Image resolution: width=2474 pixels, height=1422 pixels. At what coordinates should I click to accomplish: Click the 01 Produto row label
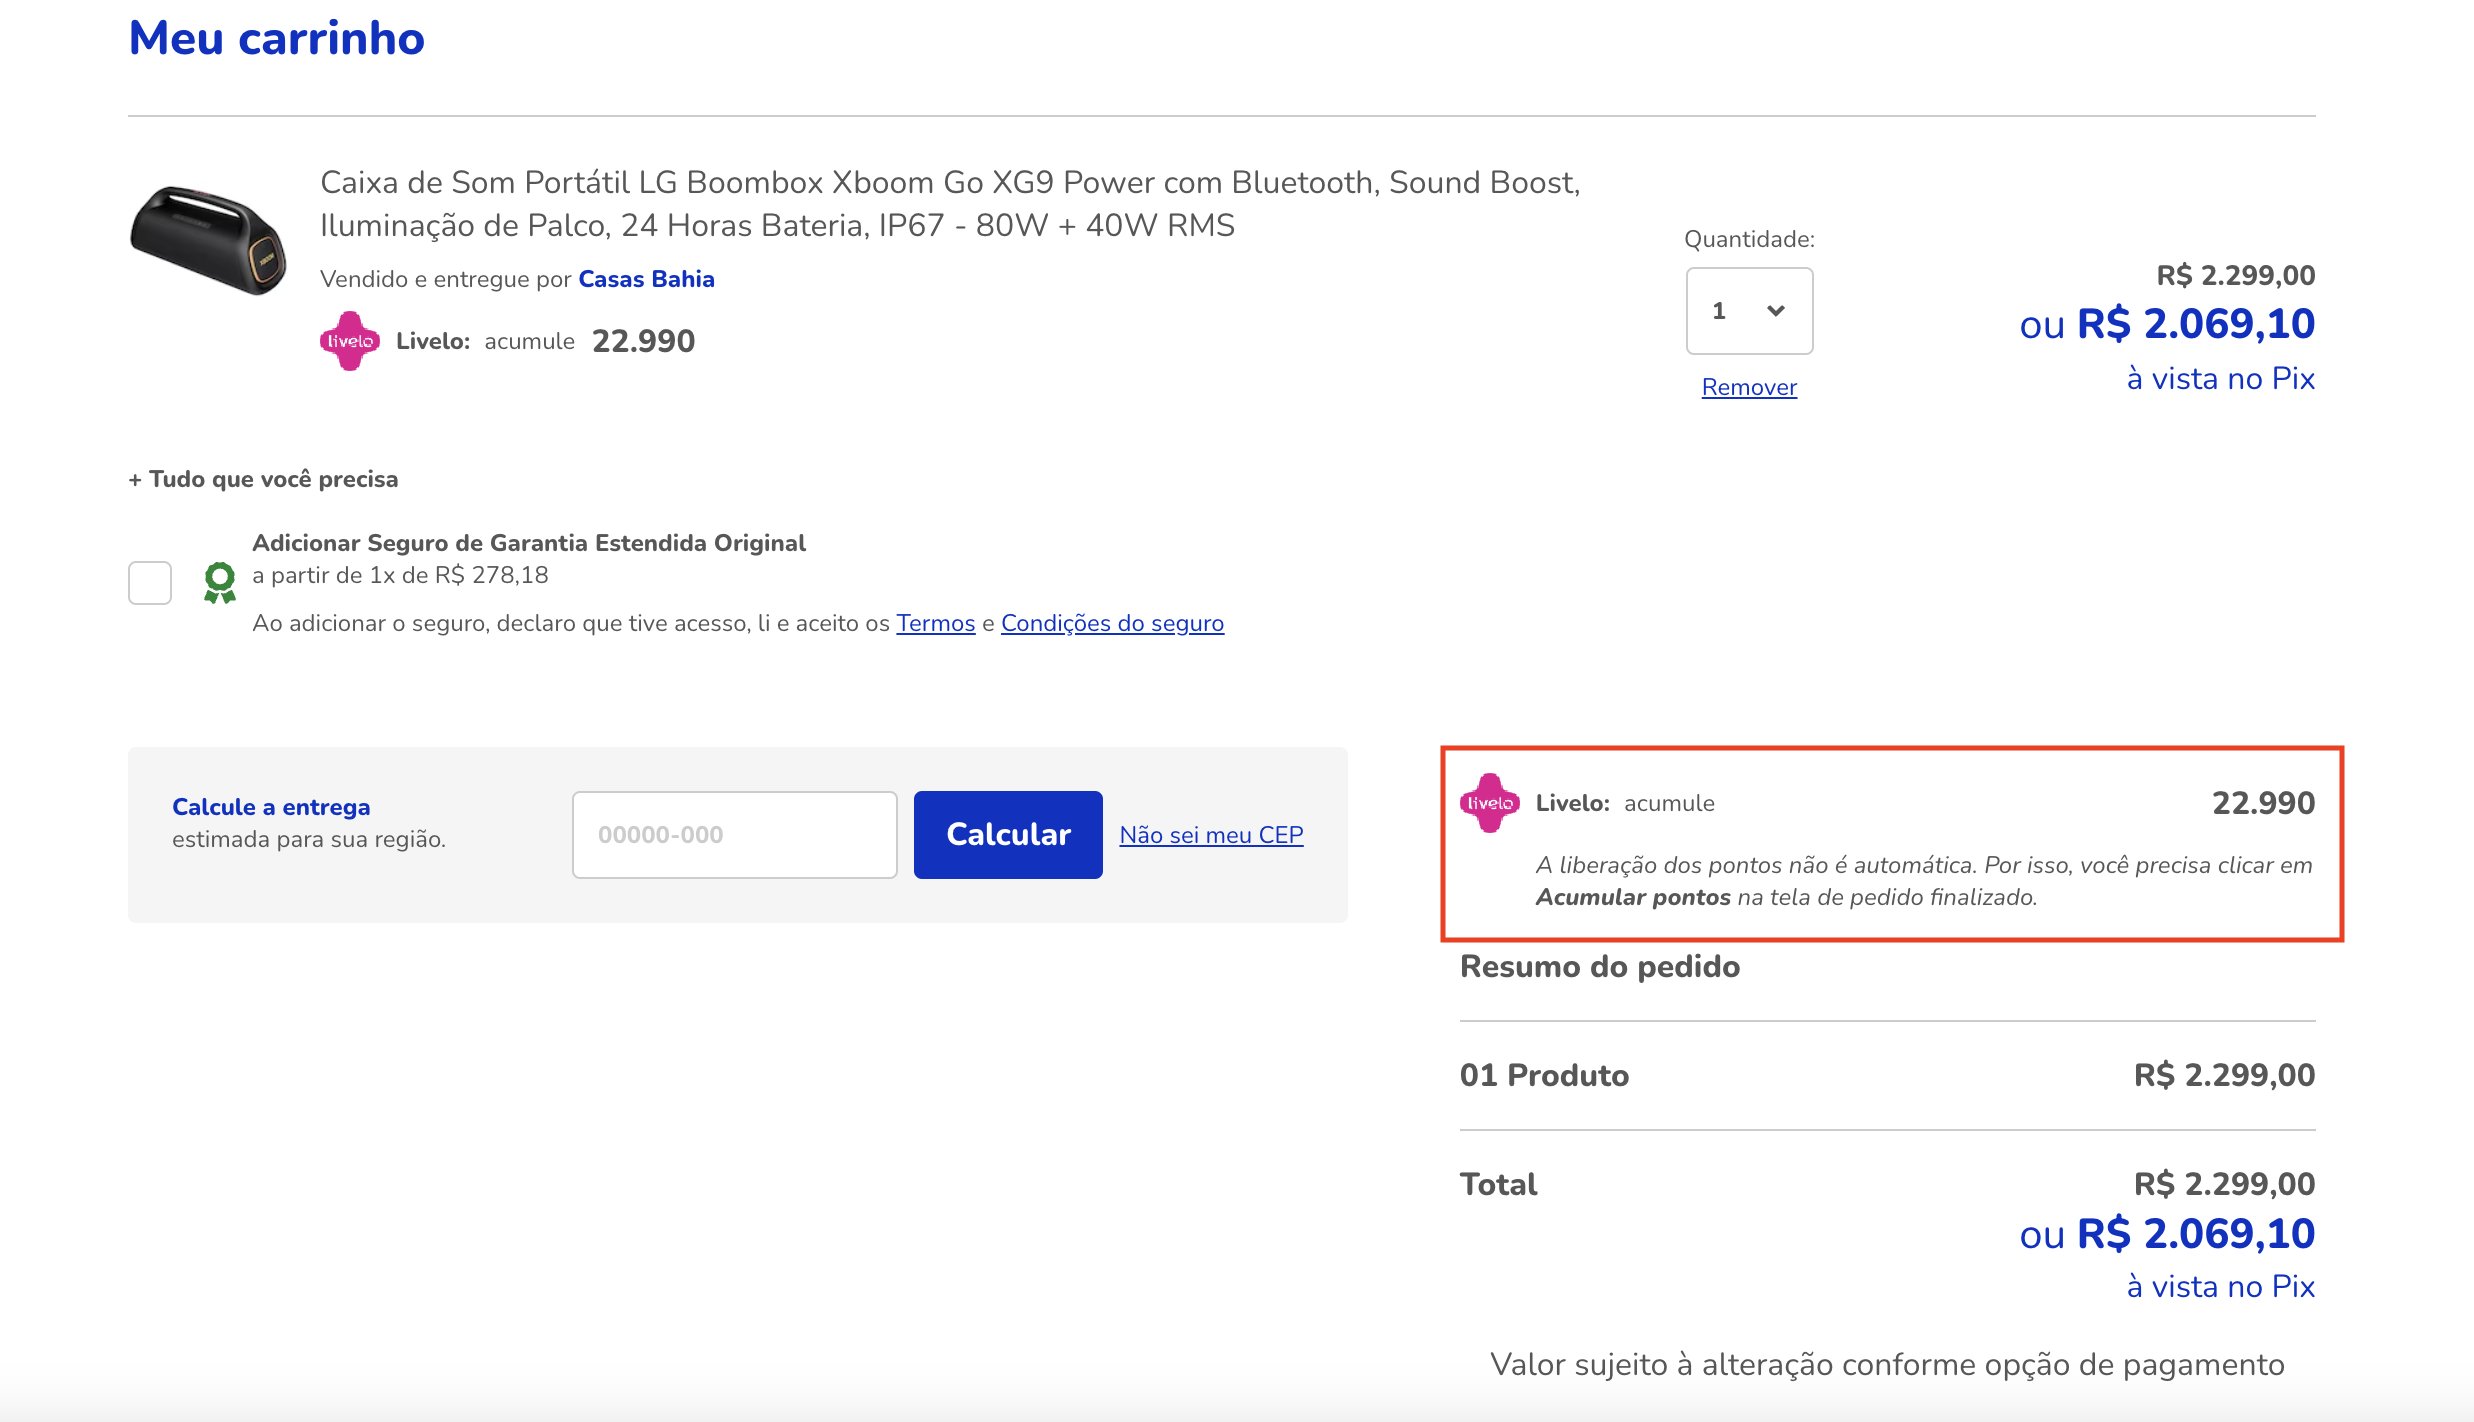pos(1544,1075)
